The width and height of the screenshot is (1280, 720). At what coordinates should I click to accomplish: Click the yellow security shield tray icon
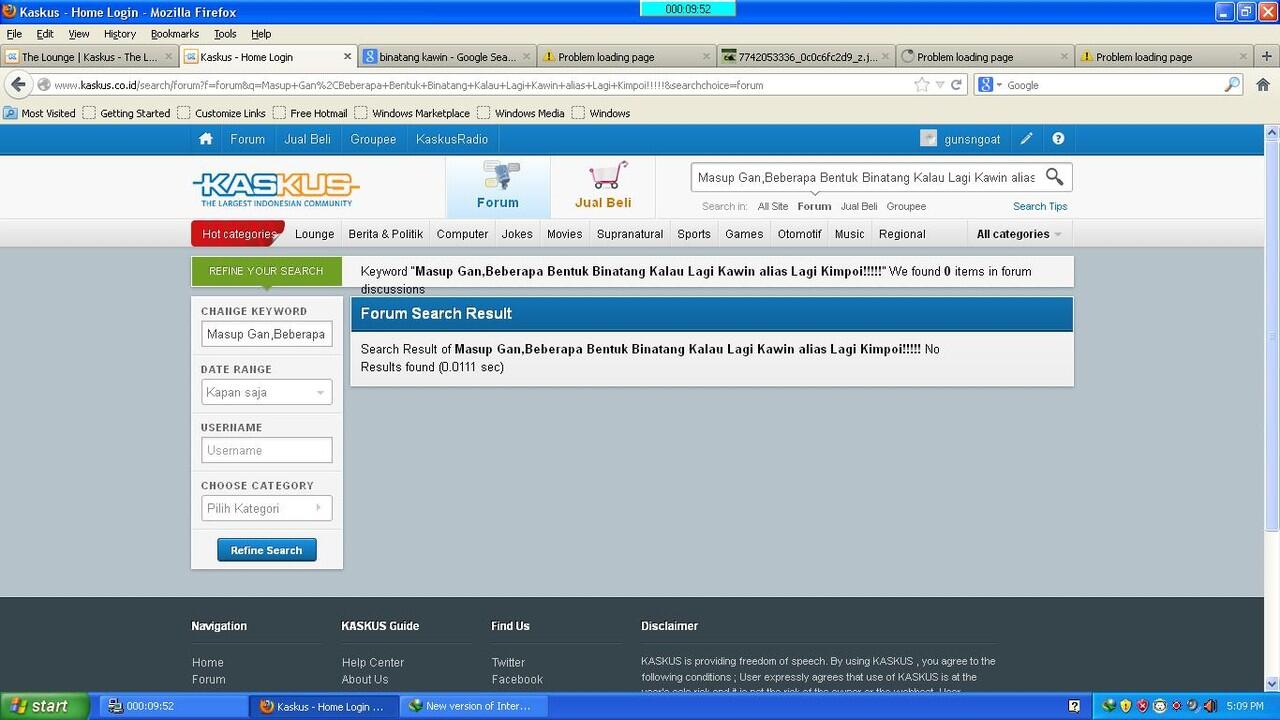(1125, 706)
